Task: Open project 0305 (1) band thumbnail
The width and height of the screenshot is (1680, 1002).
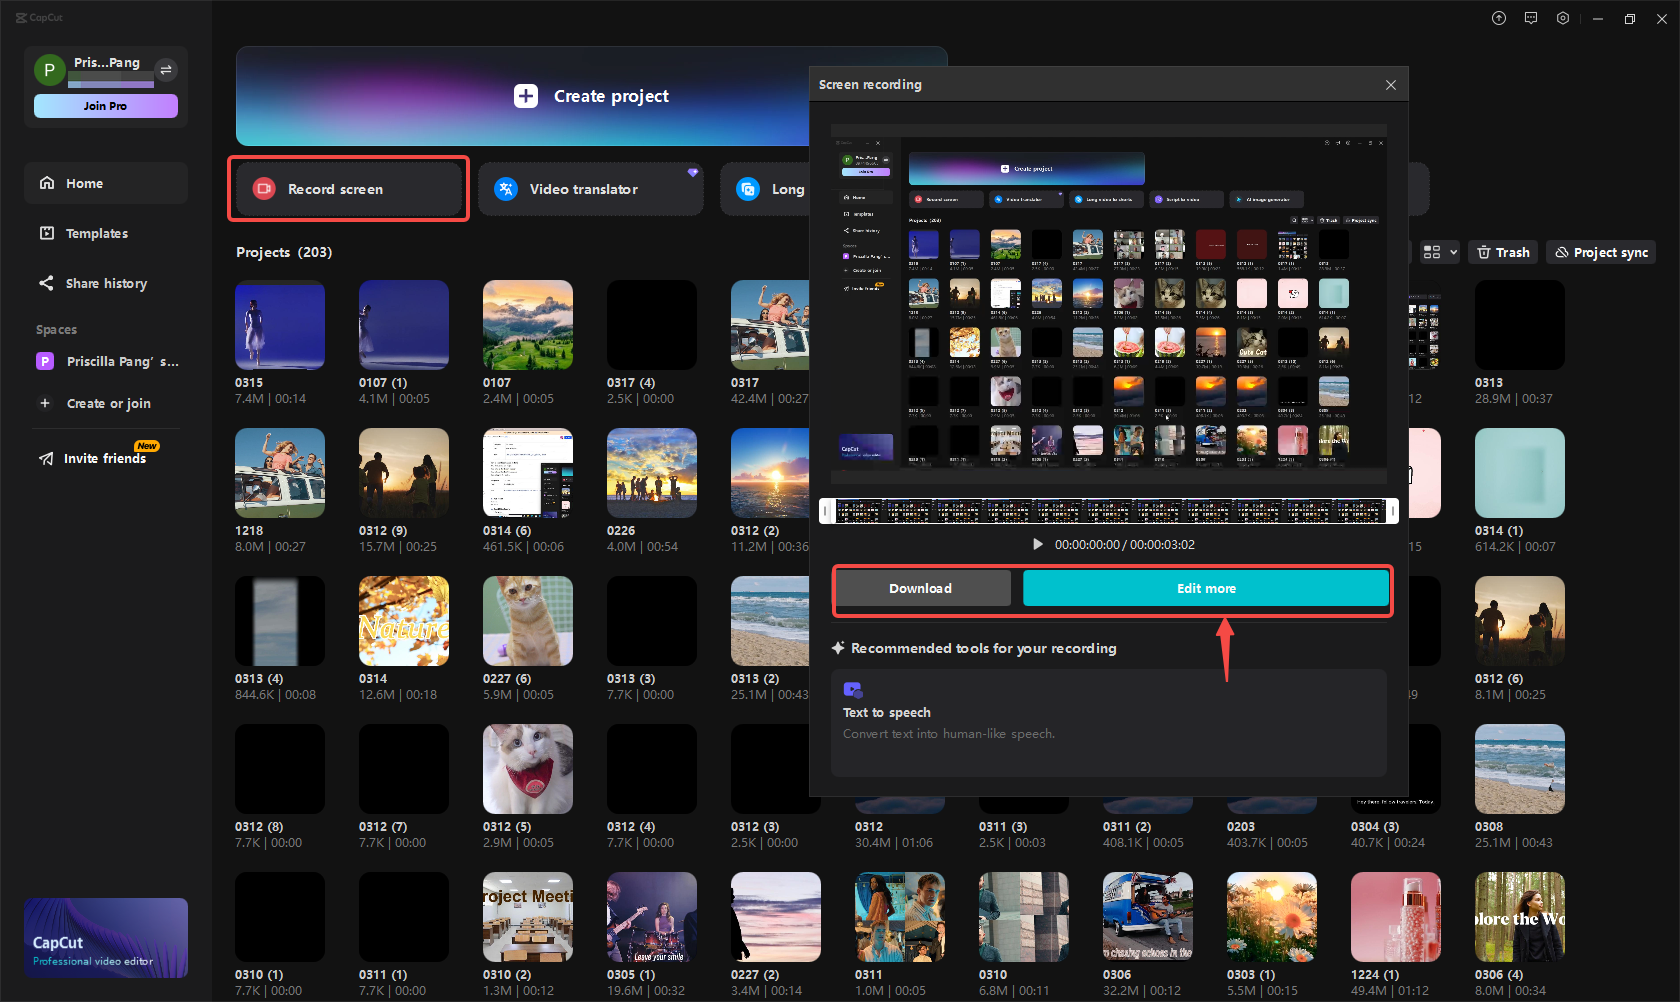Action: point(652,917)
